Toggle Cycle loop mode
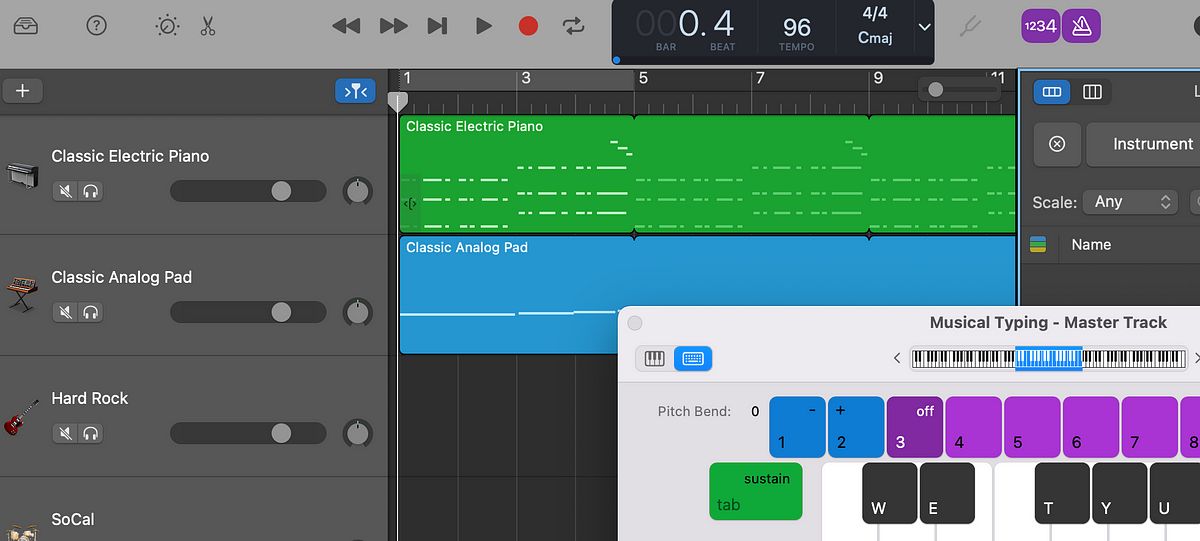Viewport: 1200px width, 541px height. tap(573, 26)
